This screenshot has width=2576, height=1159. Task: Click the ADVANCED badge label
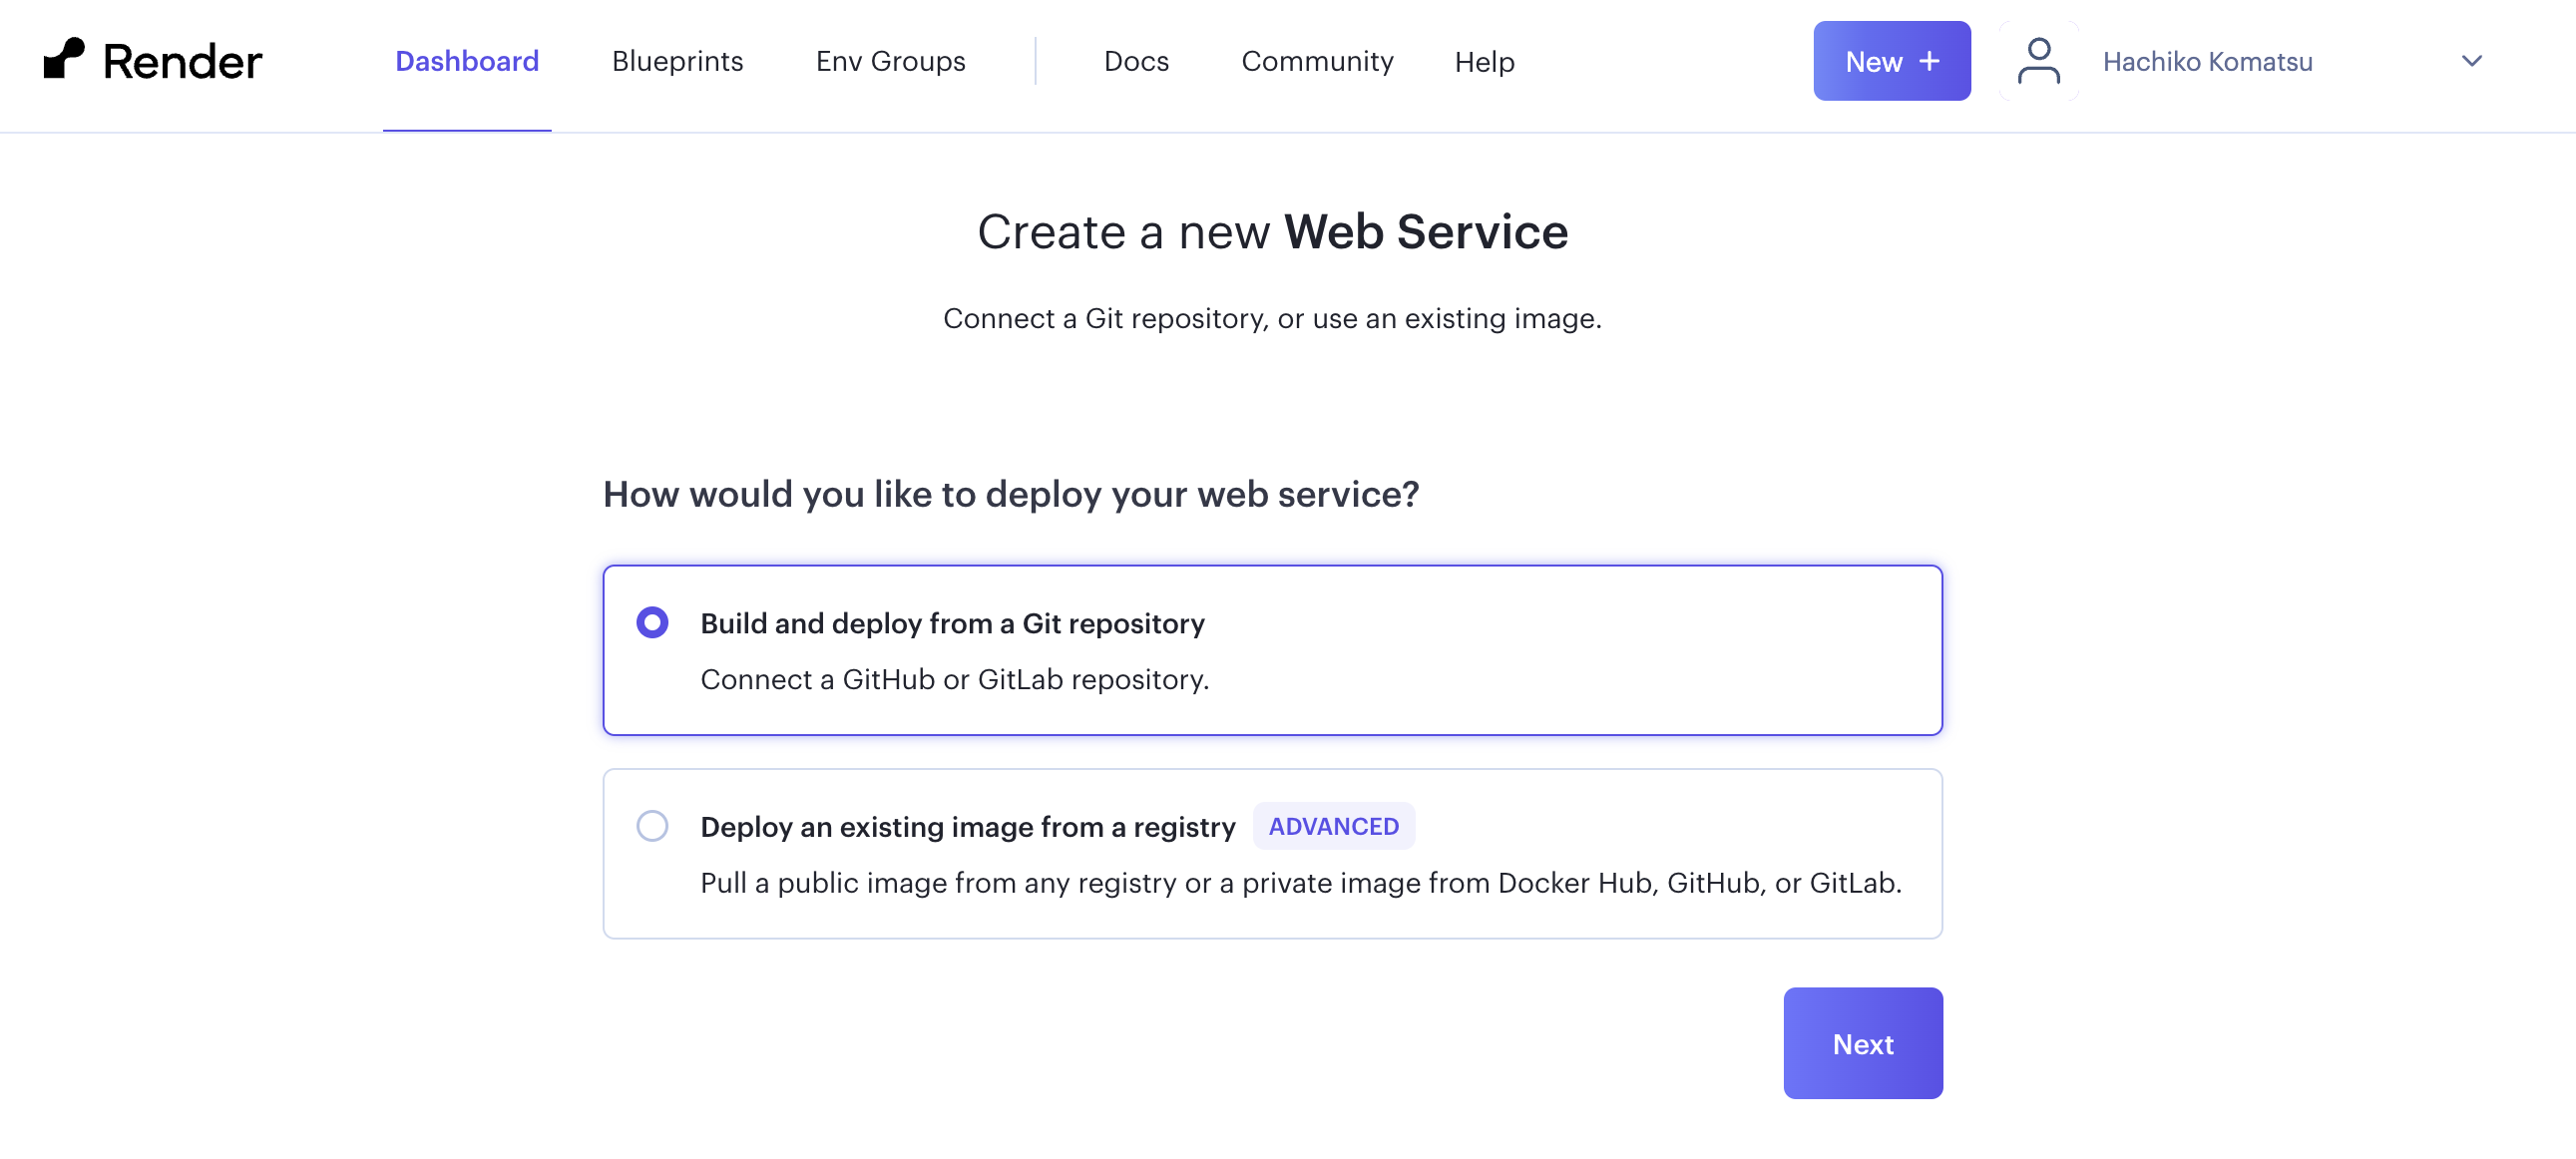pos(1333,826)
